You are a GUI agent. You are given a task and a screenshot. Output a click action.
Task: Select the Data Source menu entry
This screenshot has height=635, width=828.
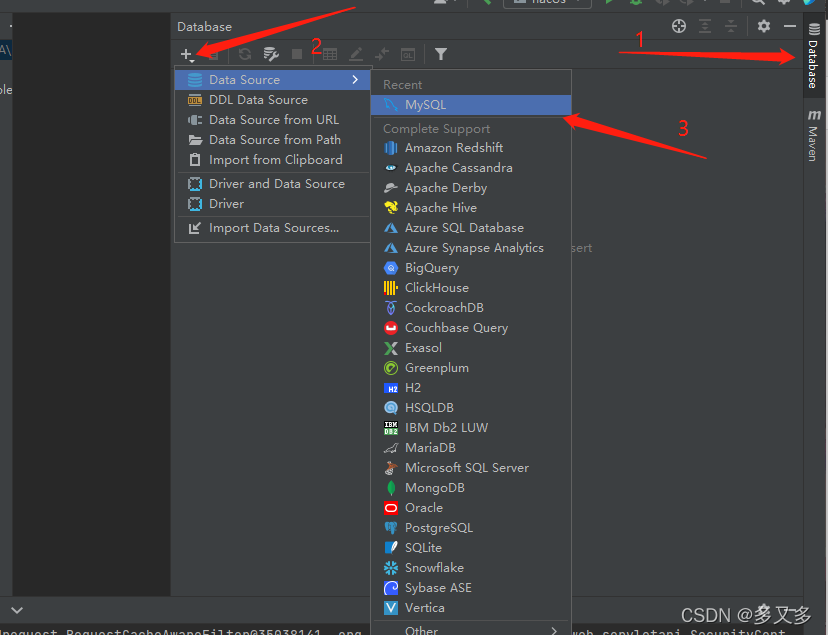(272, 80)
